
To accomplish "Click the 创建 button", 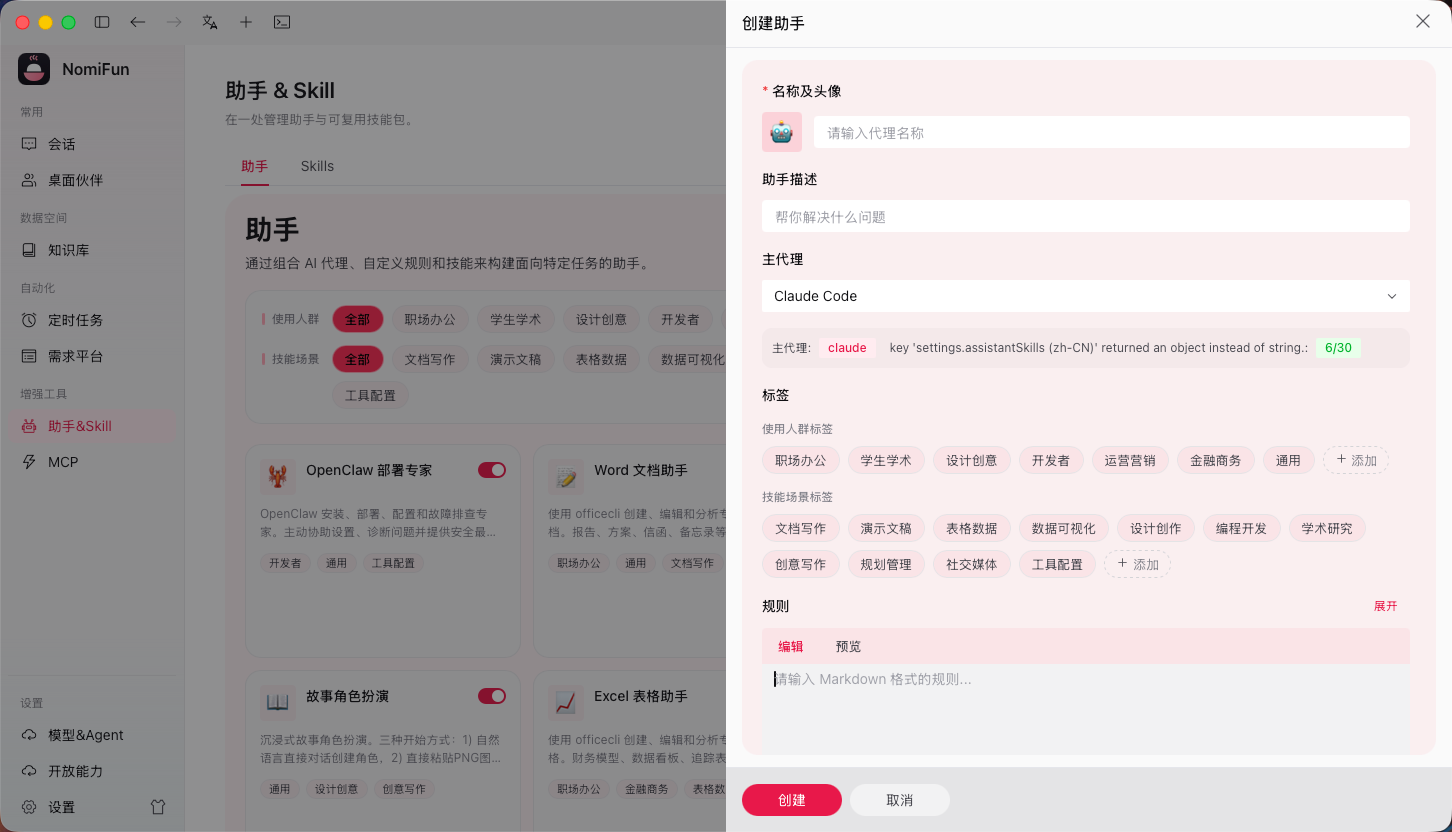I will click(792, 800).
